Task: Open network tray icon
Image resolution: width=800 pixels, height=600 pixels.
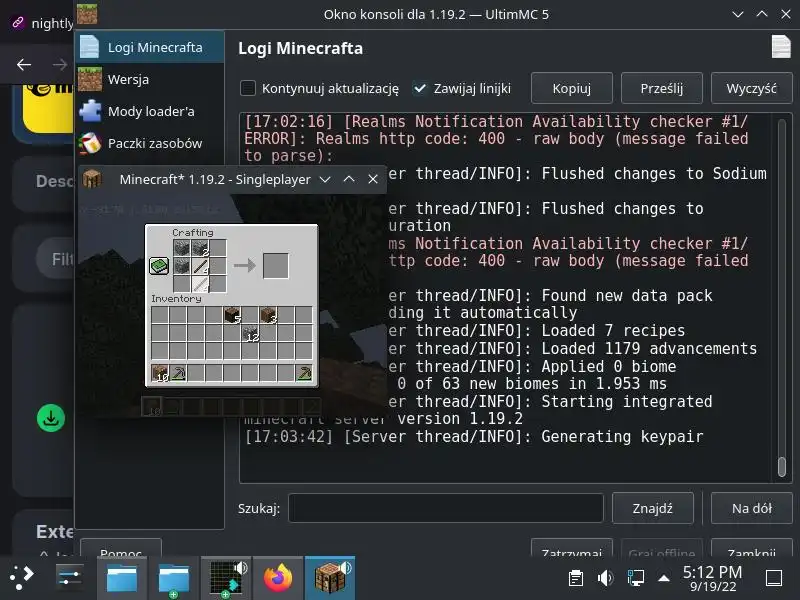Action: tap(635, 578)
